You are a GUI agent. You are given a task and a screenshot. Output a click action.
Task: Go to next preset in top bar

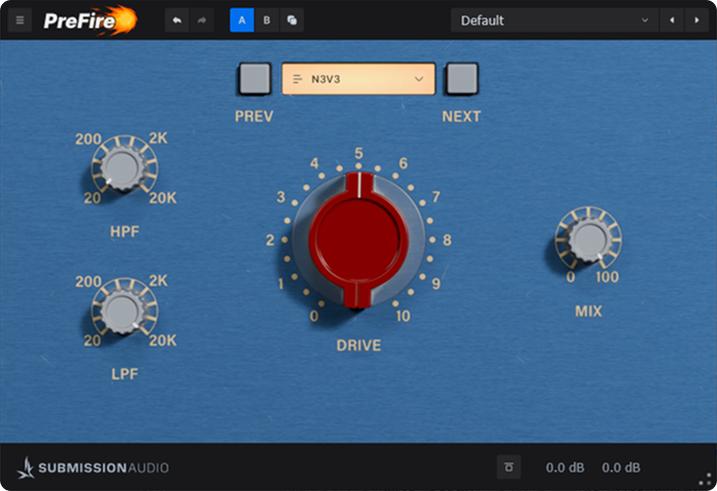[696, 20]
